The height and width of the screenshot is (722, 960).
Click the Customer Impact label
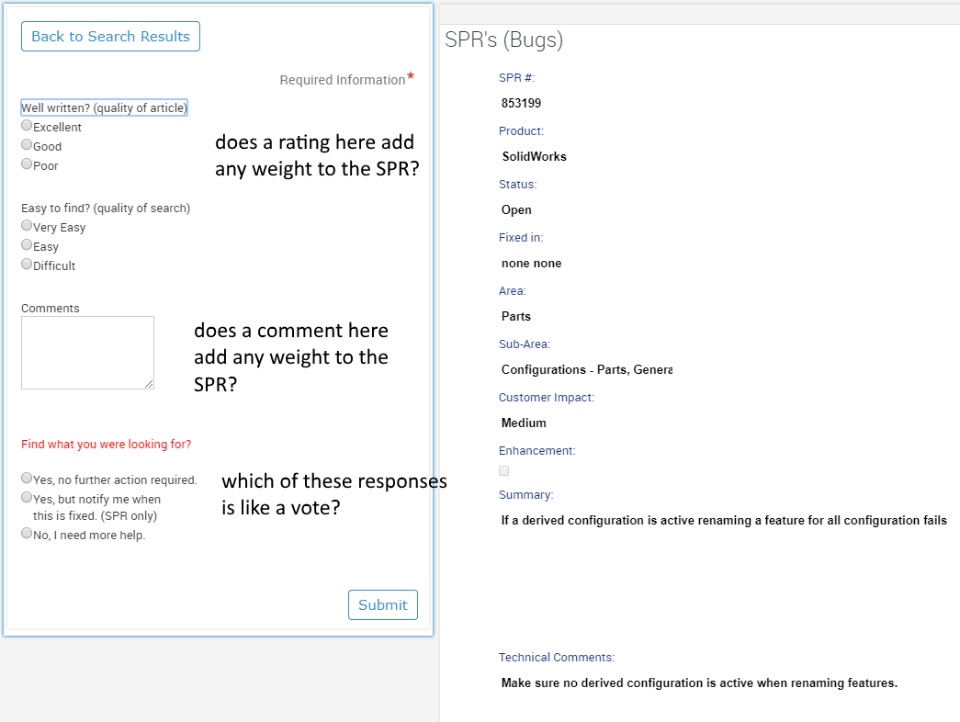546,397
